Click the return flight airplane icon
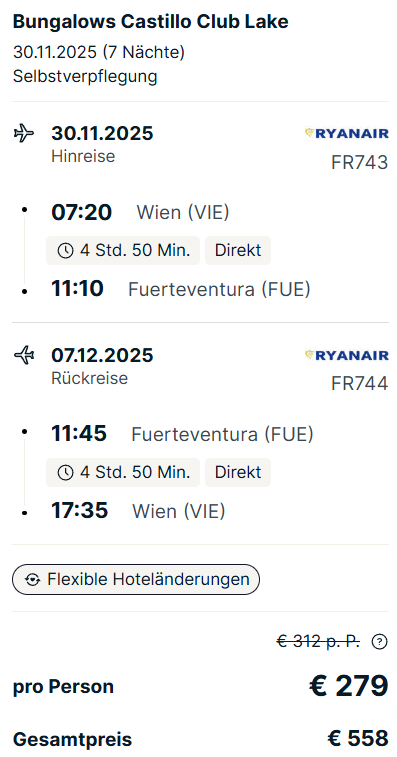 click(x=24, y=355)
